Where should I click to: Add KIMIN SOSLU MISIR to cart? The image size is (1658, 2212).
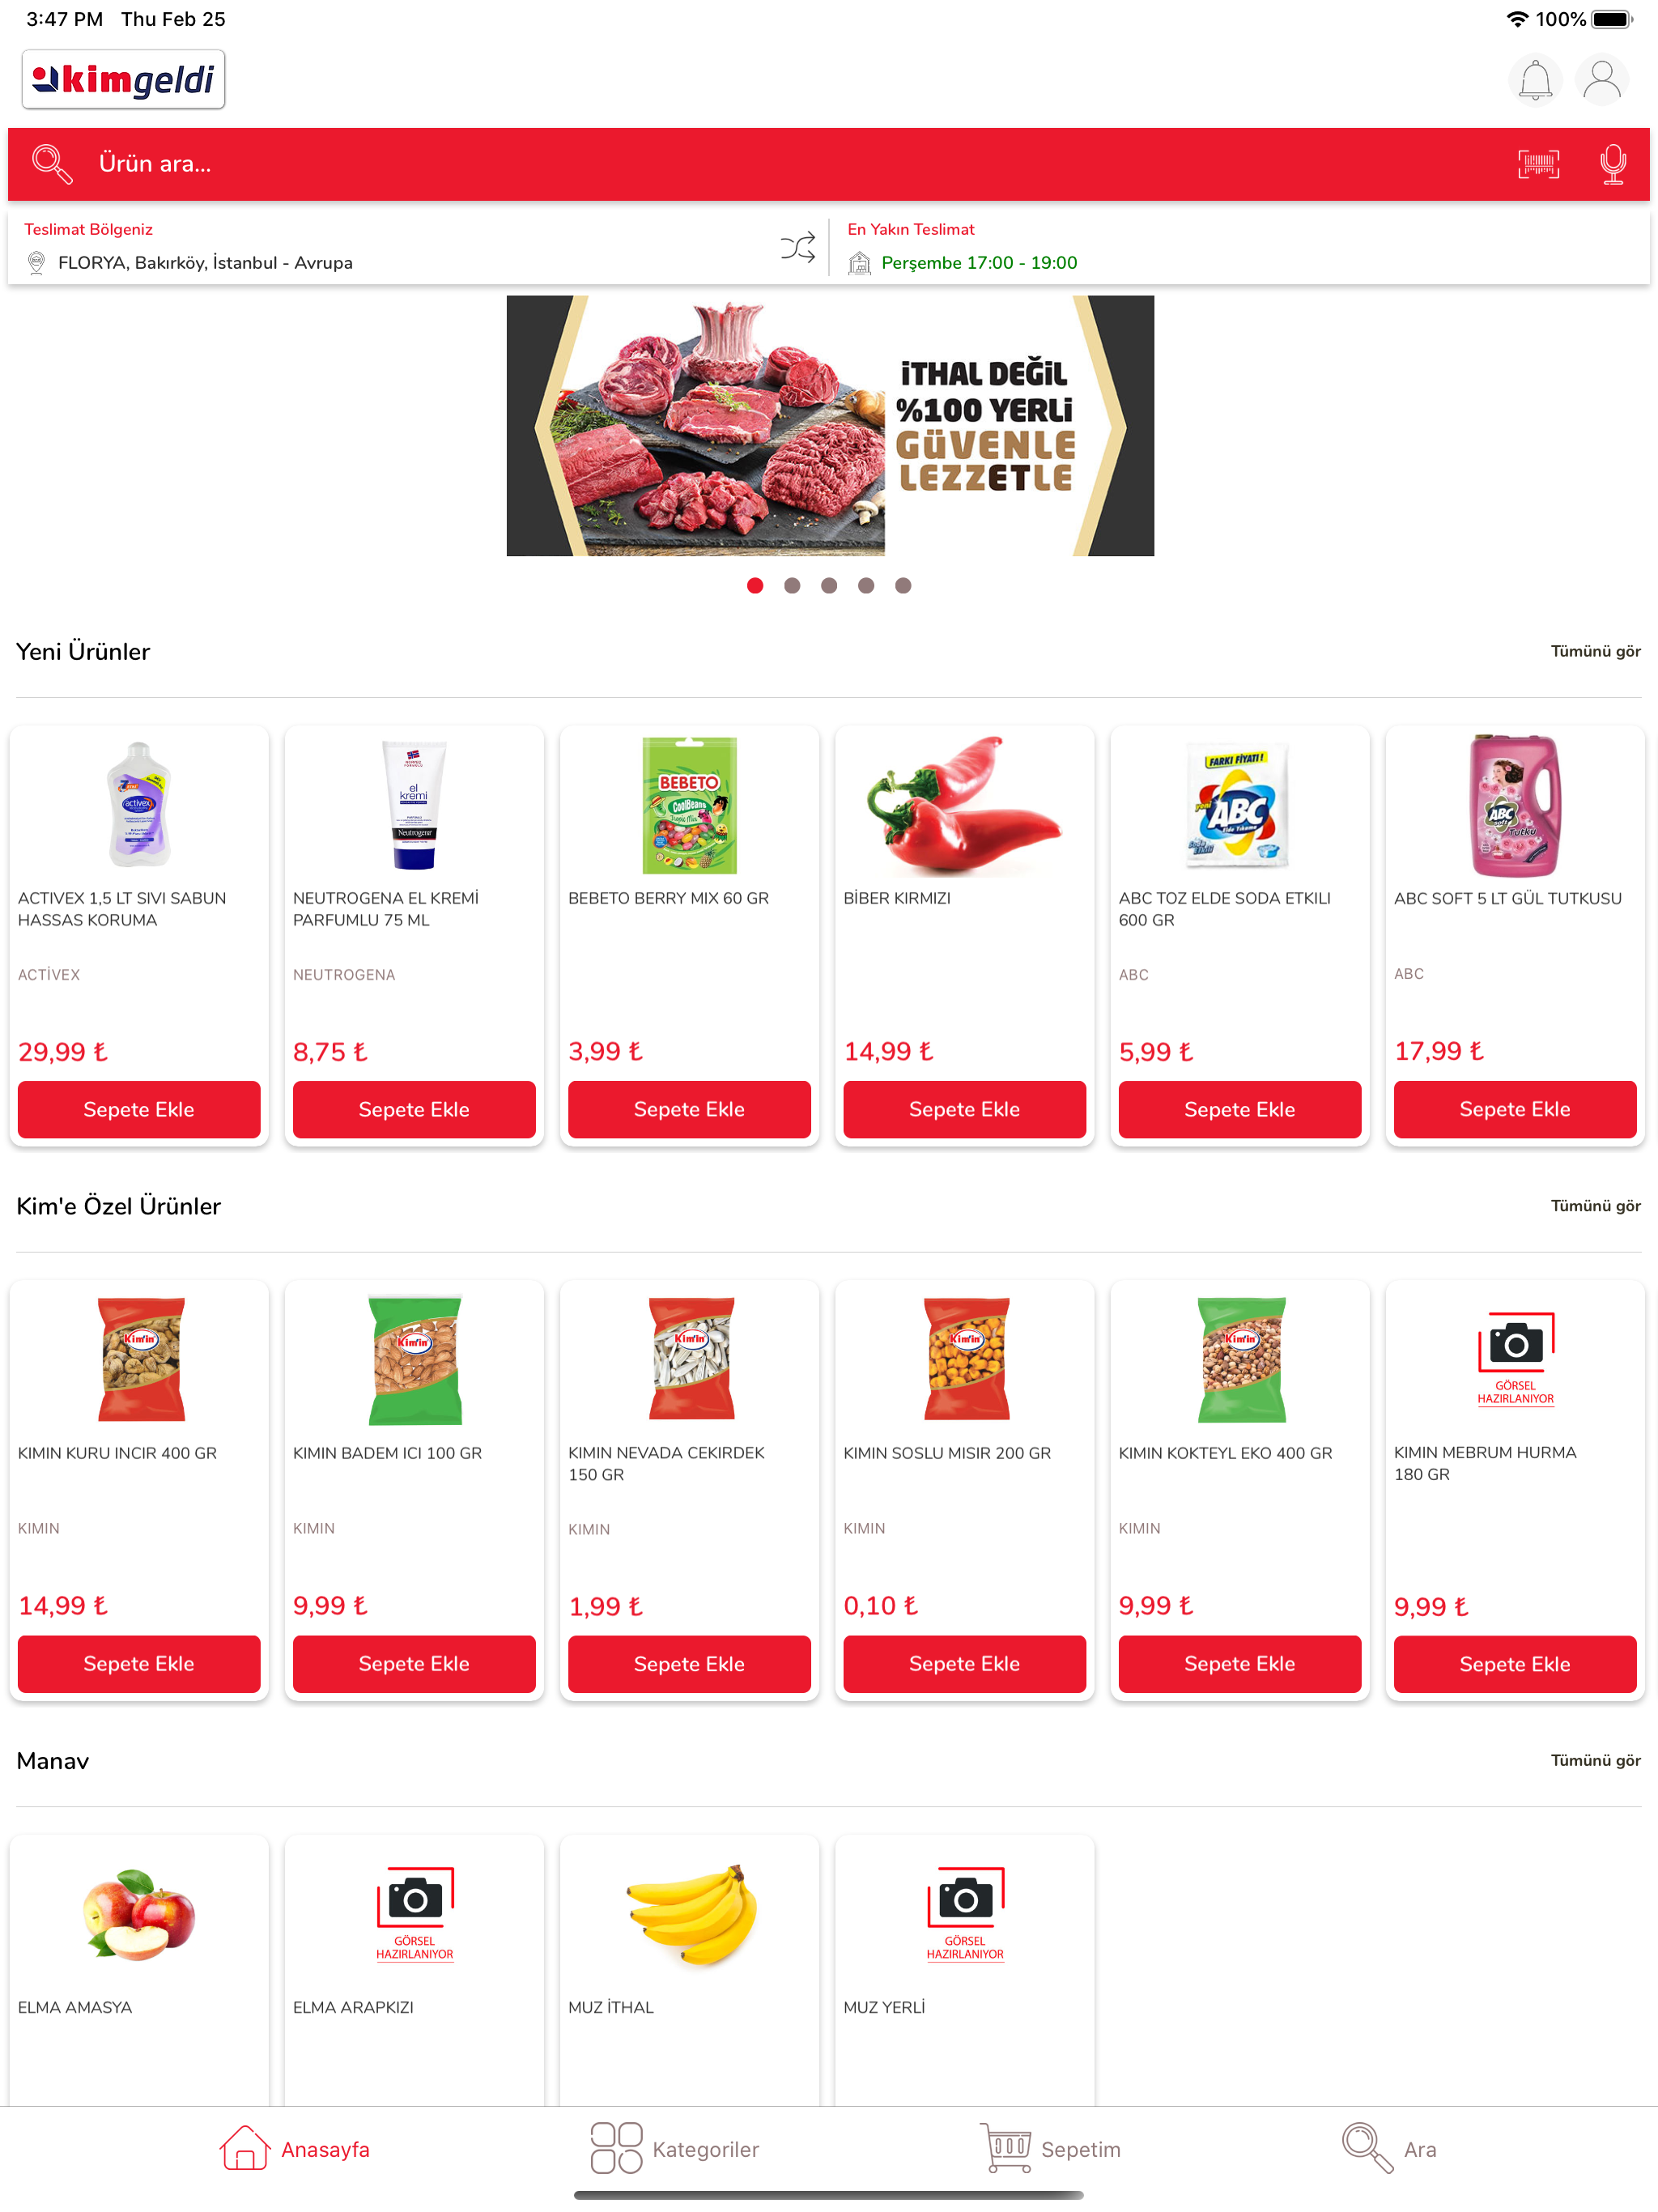[x=964, y=1665]
